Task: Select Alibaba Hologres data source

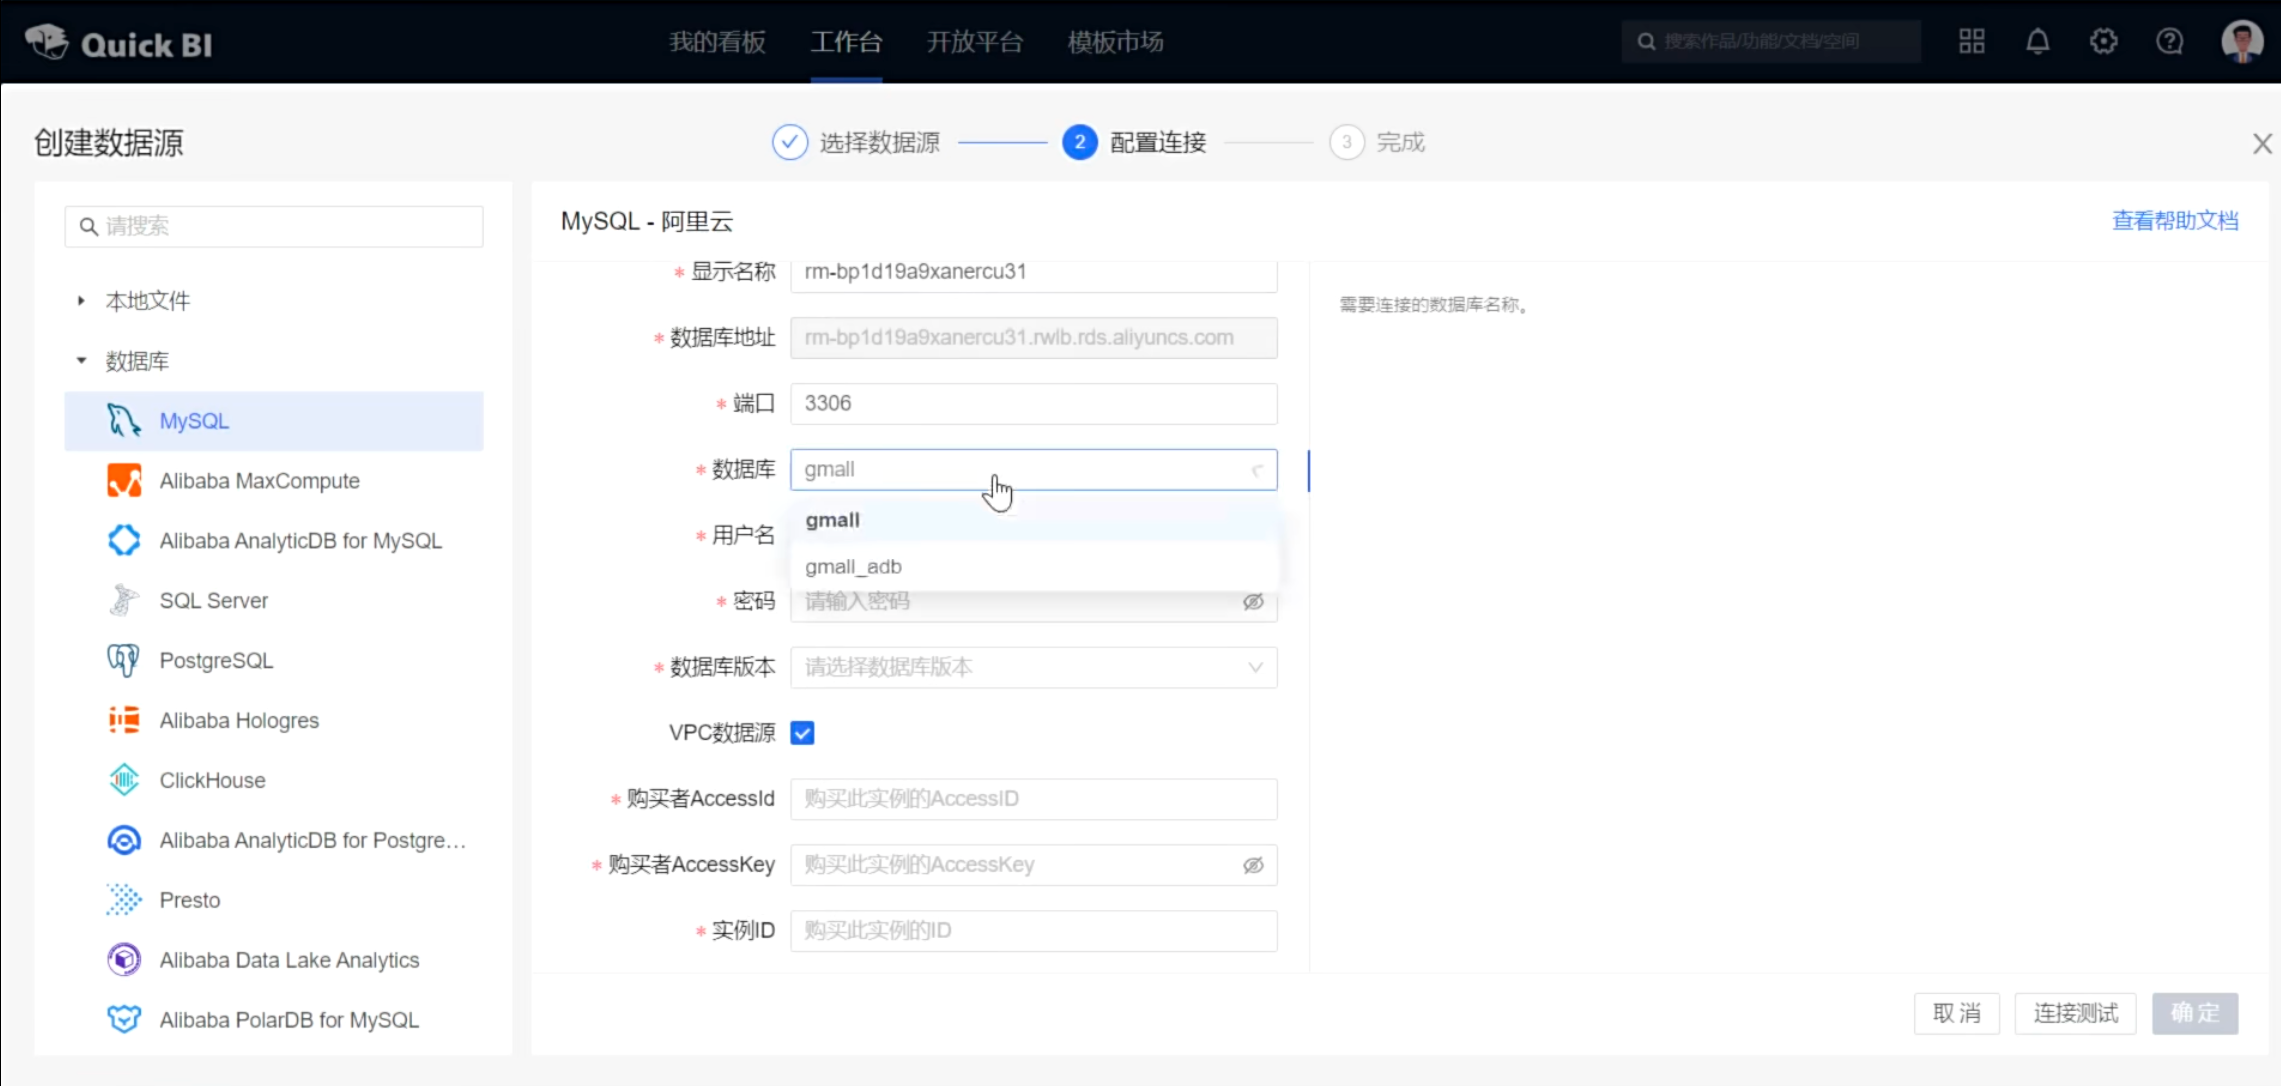Action: (274, 721)
